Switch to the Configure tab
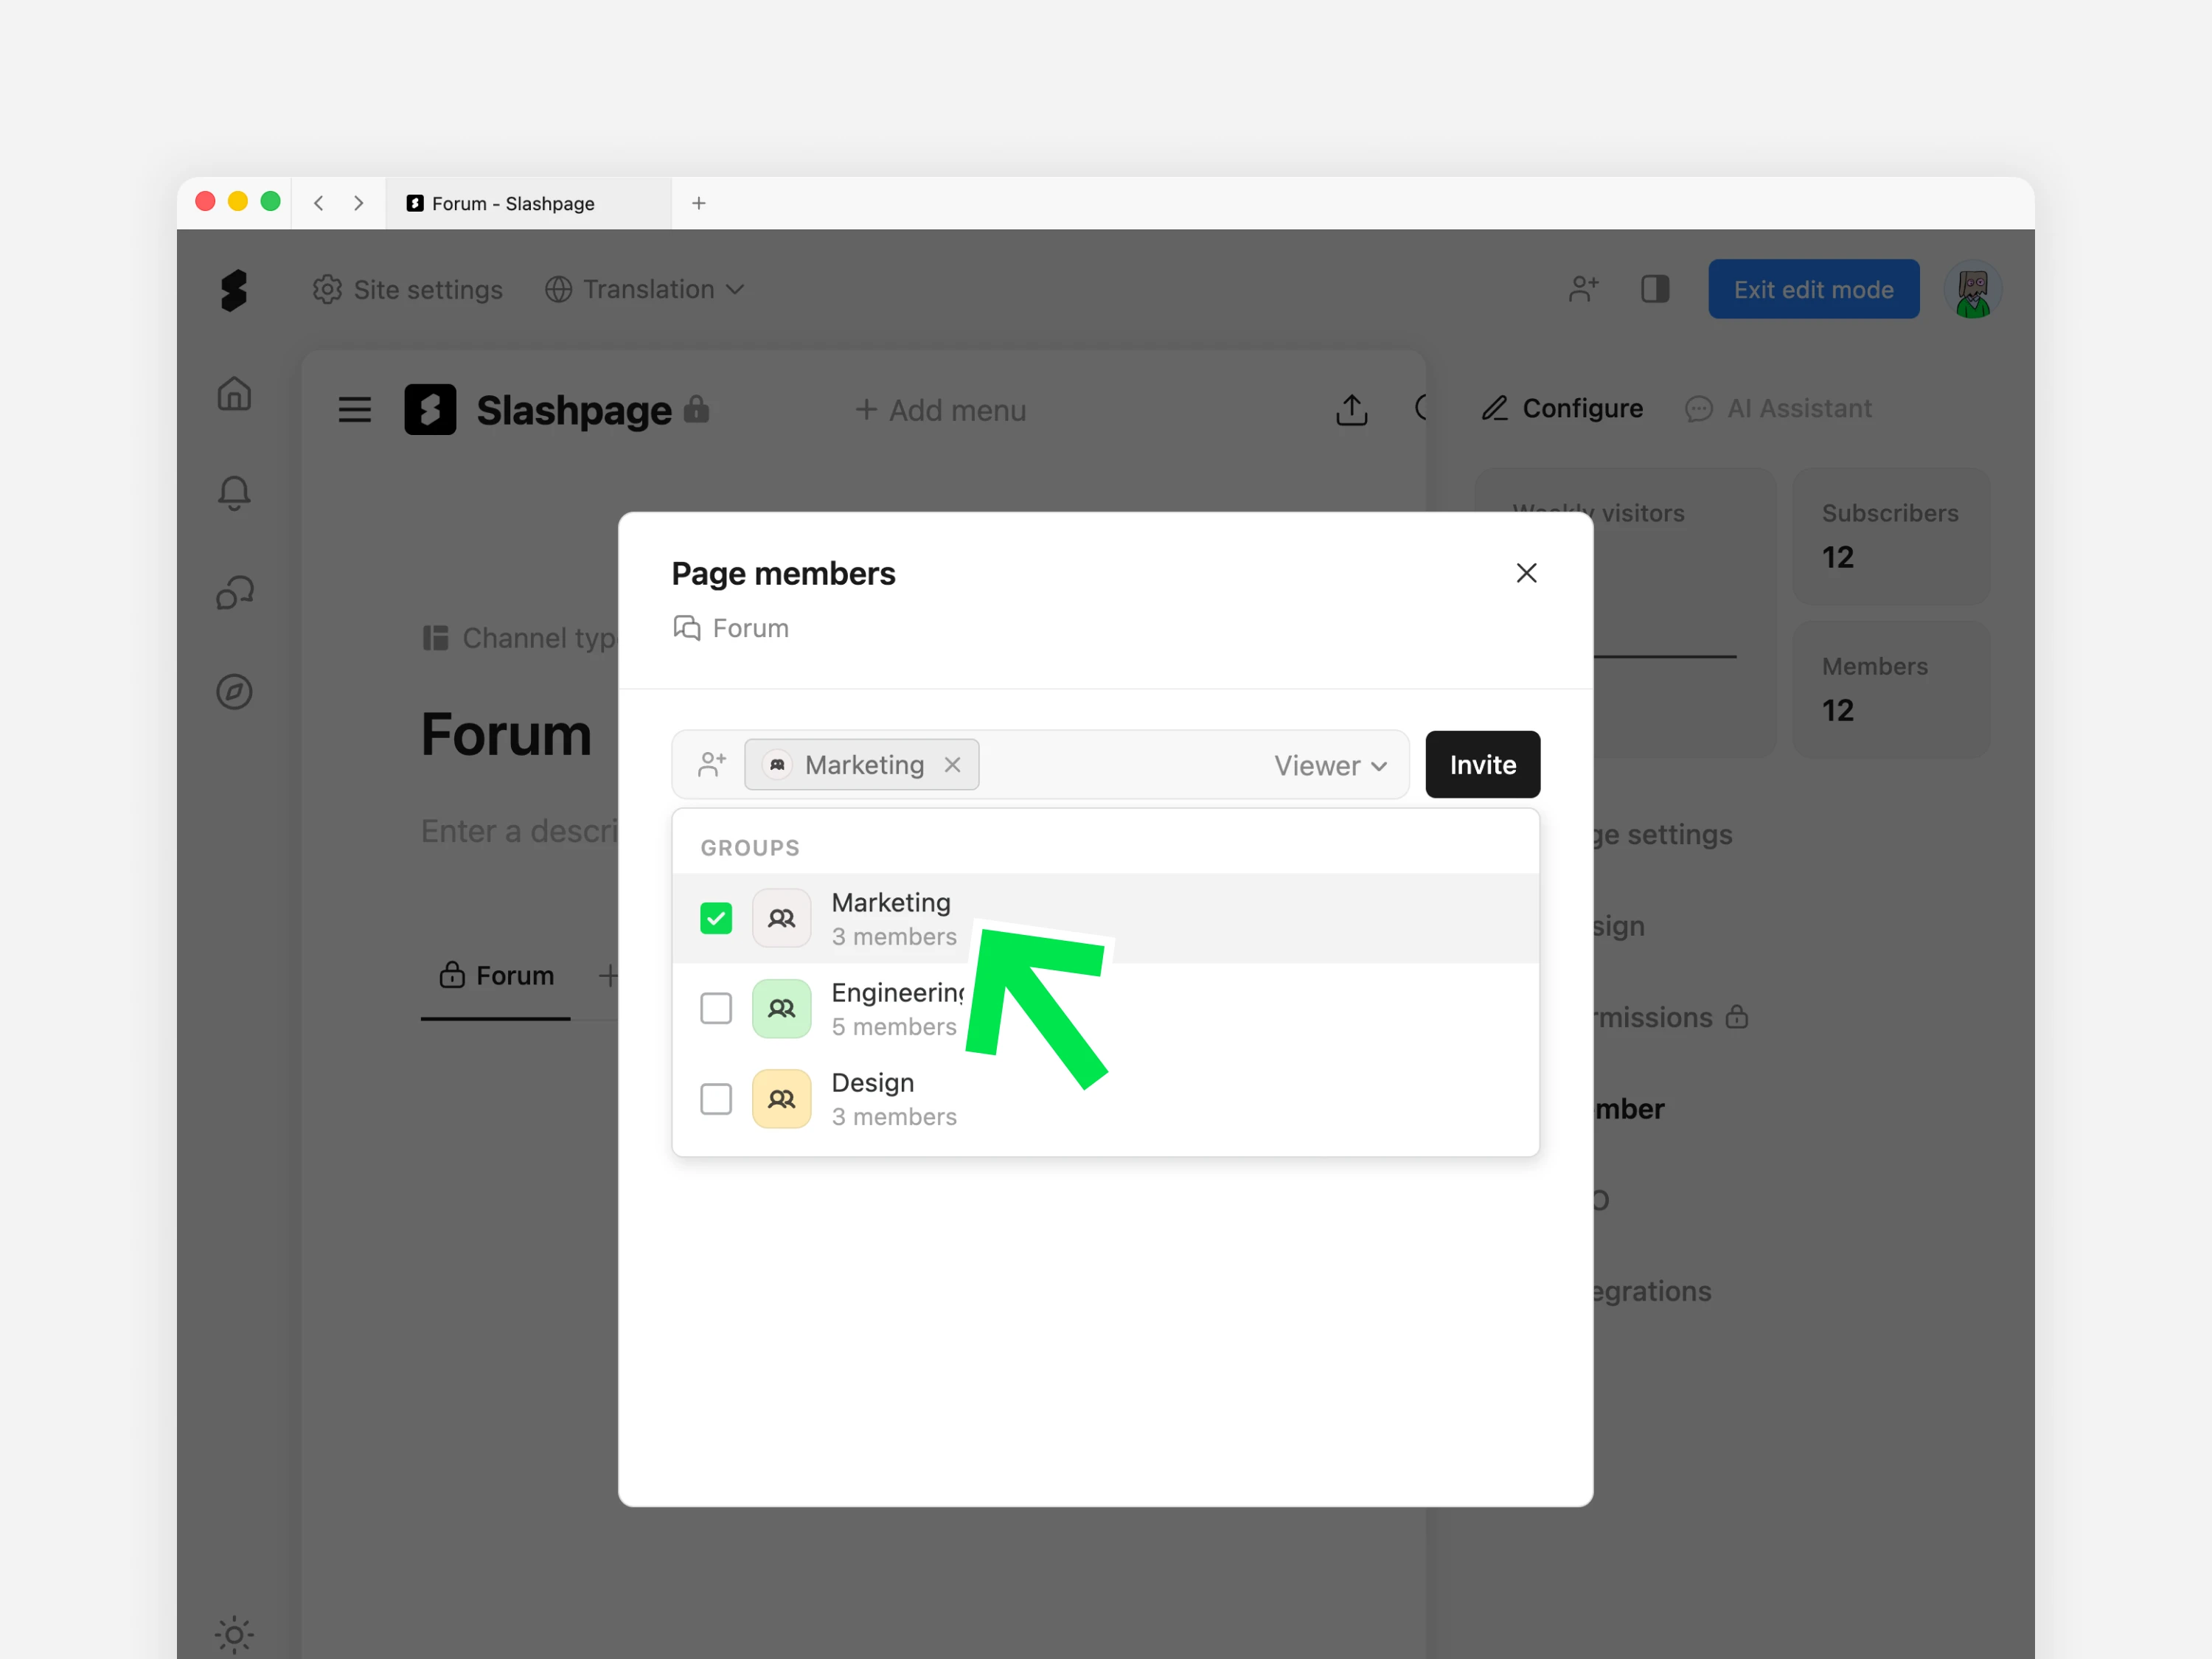The width and height of the screenshot is (2212, 1659). click(1562, 408)
